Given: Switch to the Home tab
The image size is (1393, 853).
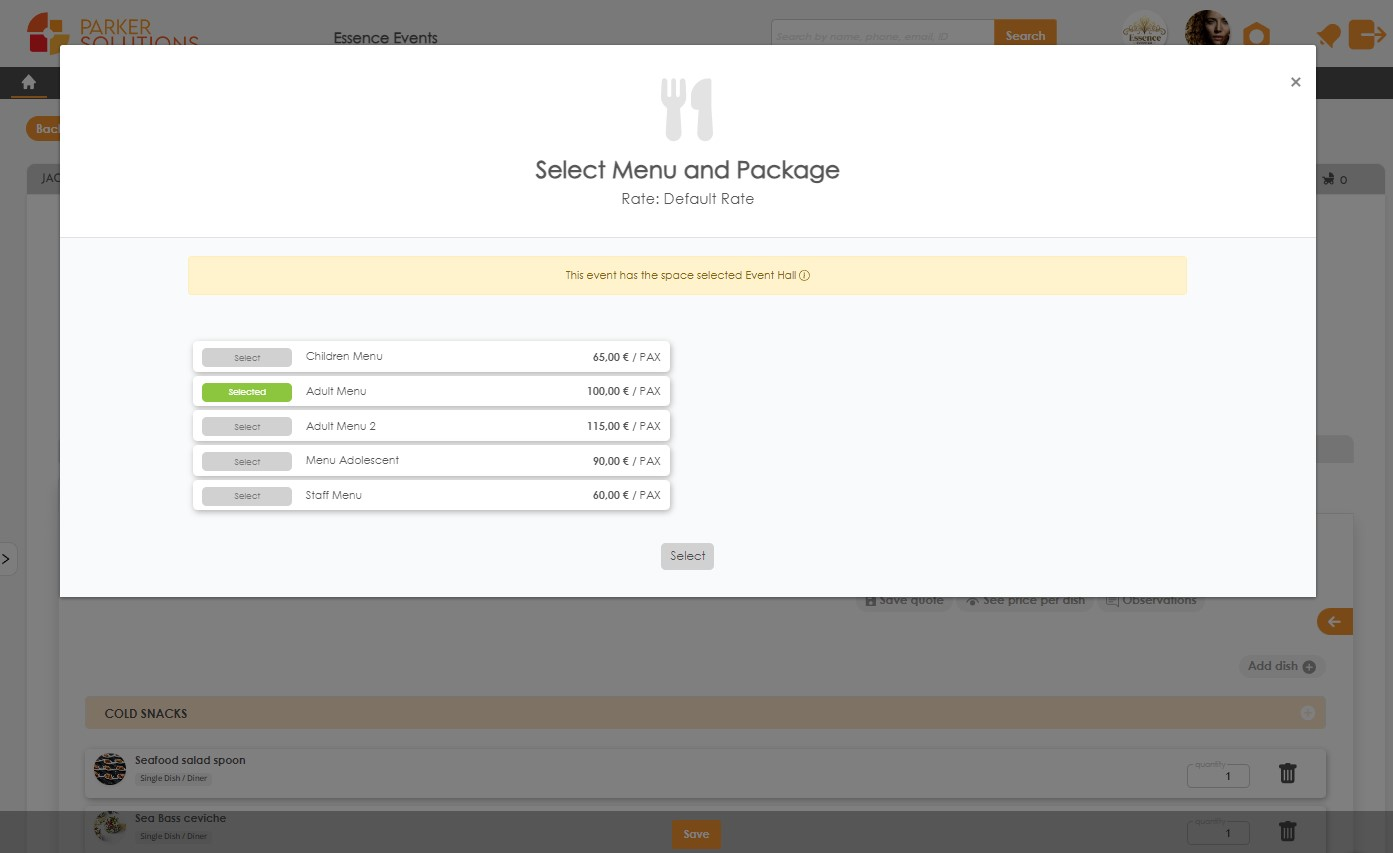Looking at the screenshot, I should (x=27, y=81).
